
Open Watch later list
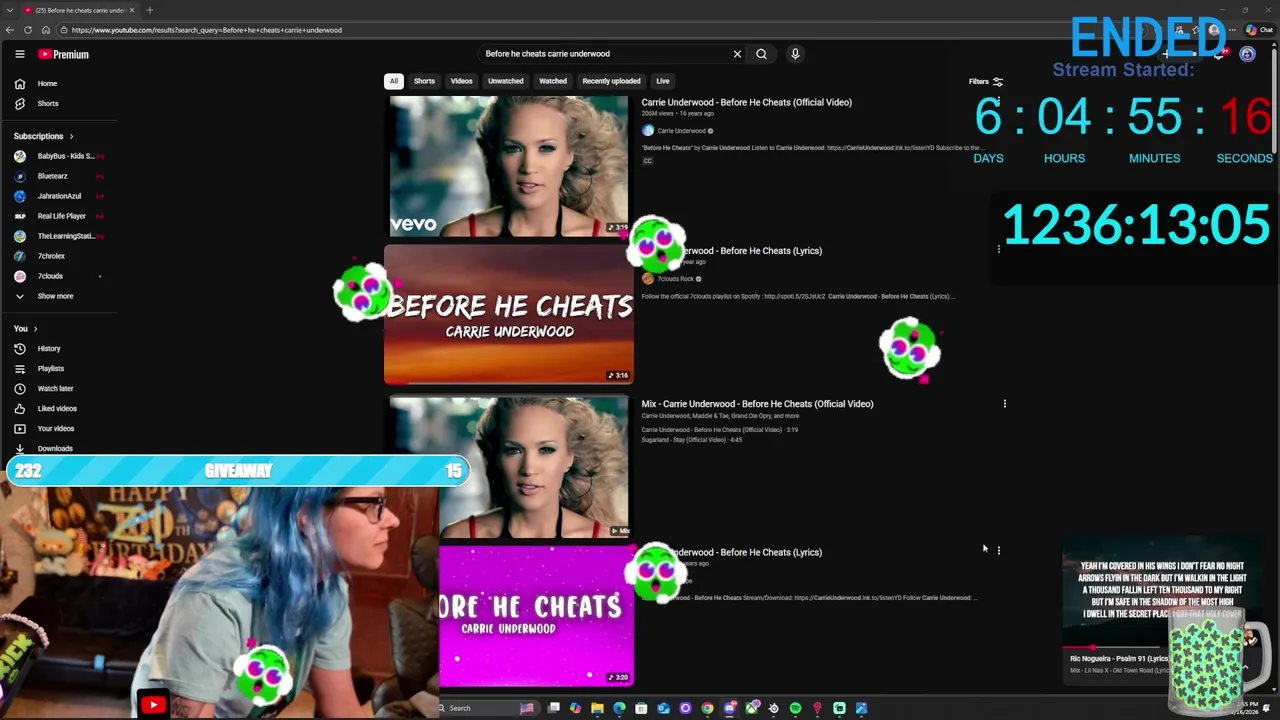pyautogui.click(x=55, y=389)
